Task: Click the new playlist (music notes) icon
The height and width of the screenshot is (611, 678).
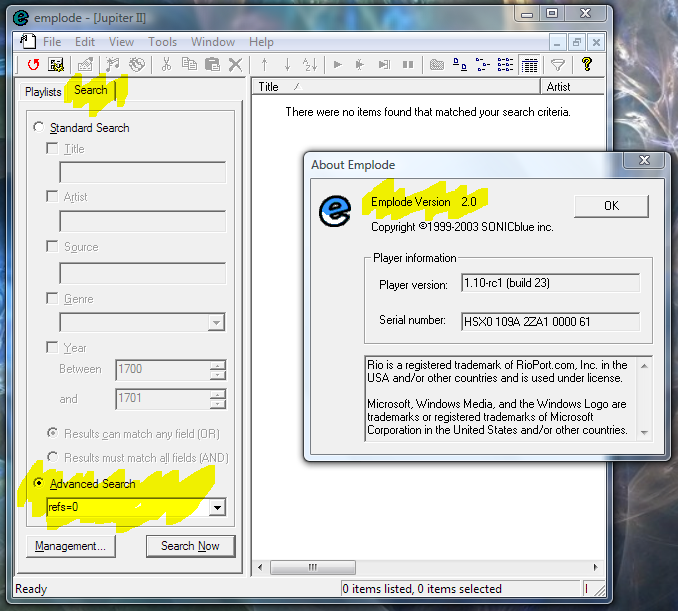Action: point(113,65)
